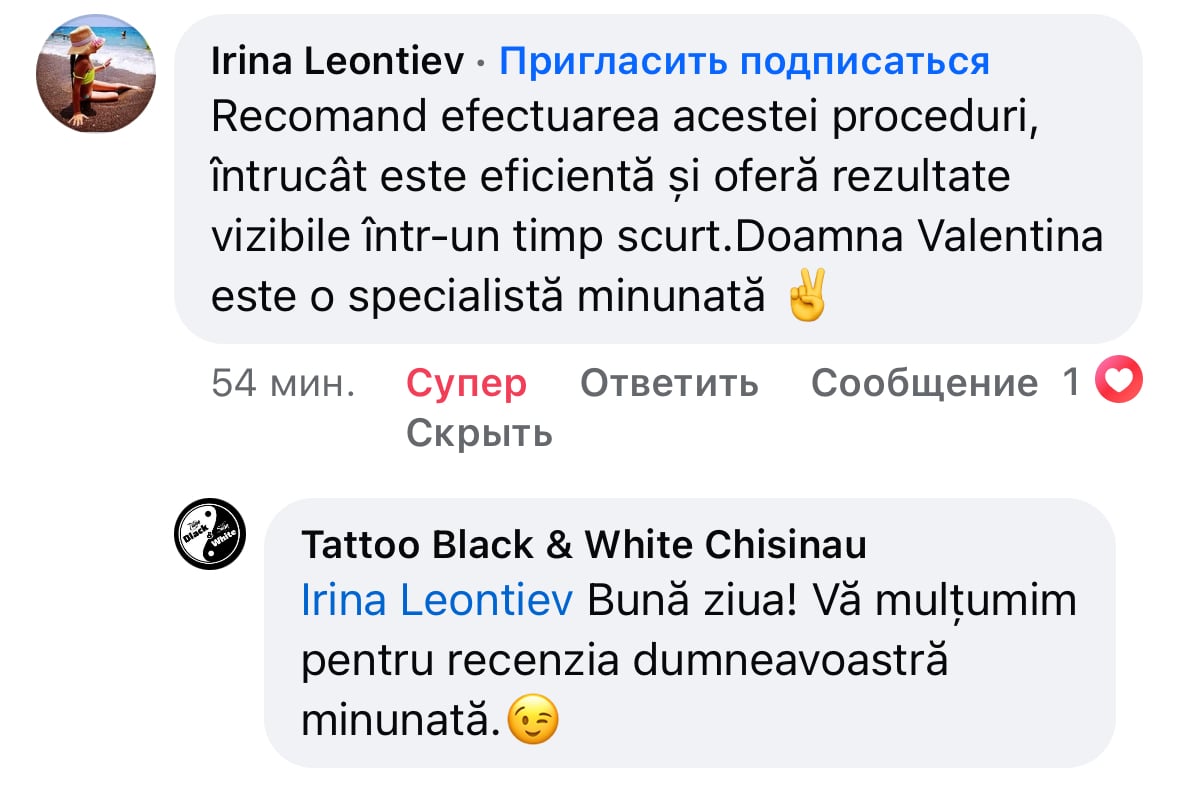Image resolution: width=1179 pixels, height=790 pixels.
Task: Open the reaction count number 1
Action: pos(1071,381)
